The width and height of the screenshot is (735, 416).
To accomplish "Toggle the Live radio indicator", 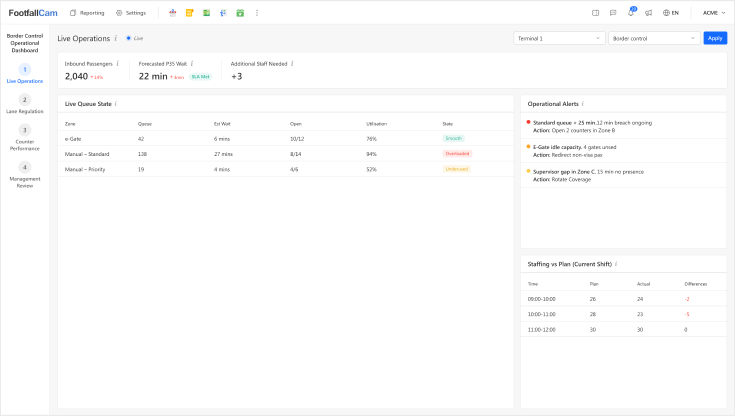I will (128, 38).
